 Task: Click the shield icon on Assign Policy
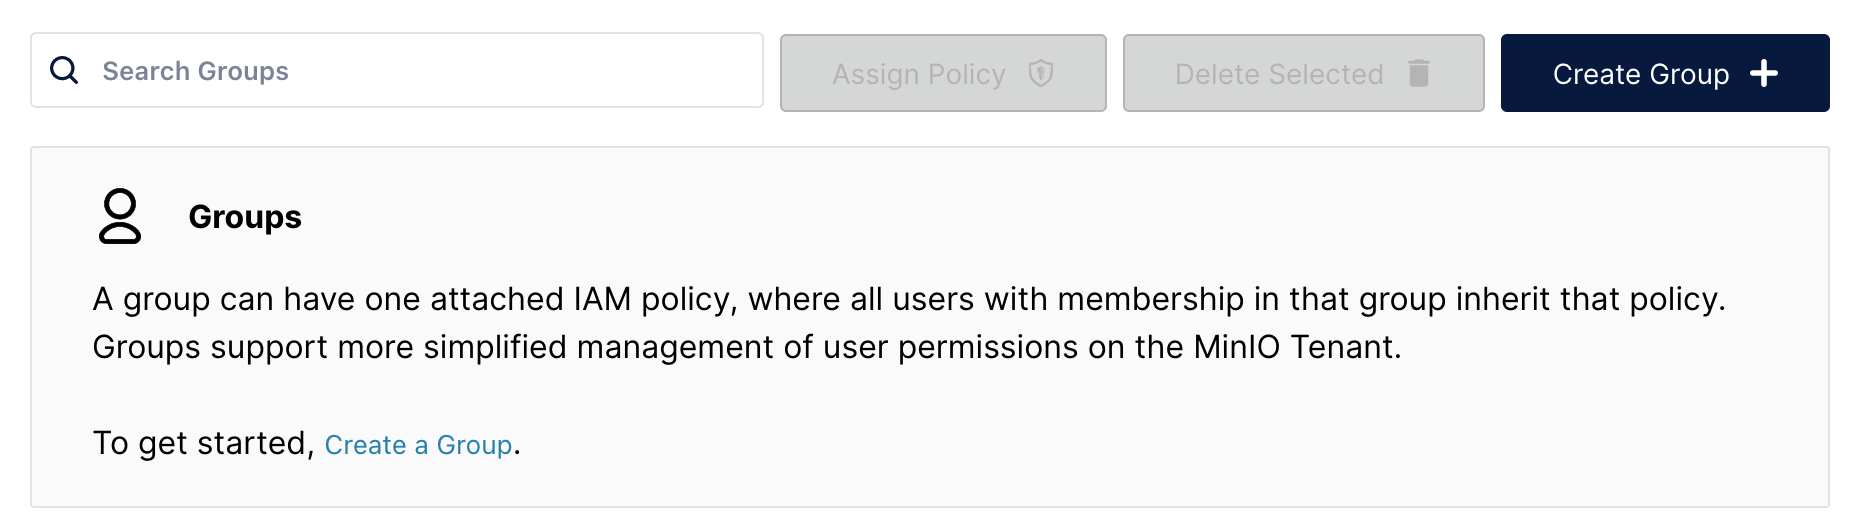pyautogui.click(x=1041, y=73)
